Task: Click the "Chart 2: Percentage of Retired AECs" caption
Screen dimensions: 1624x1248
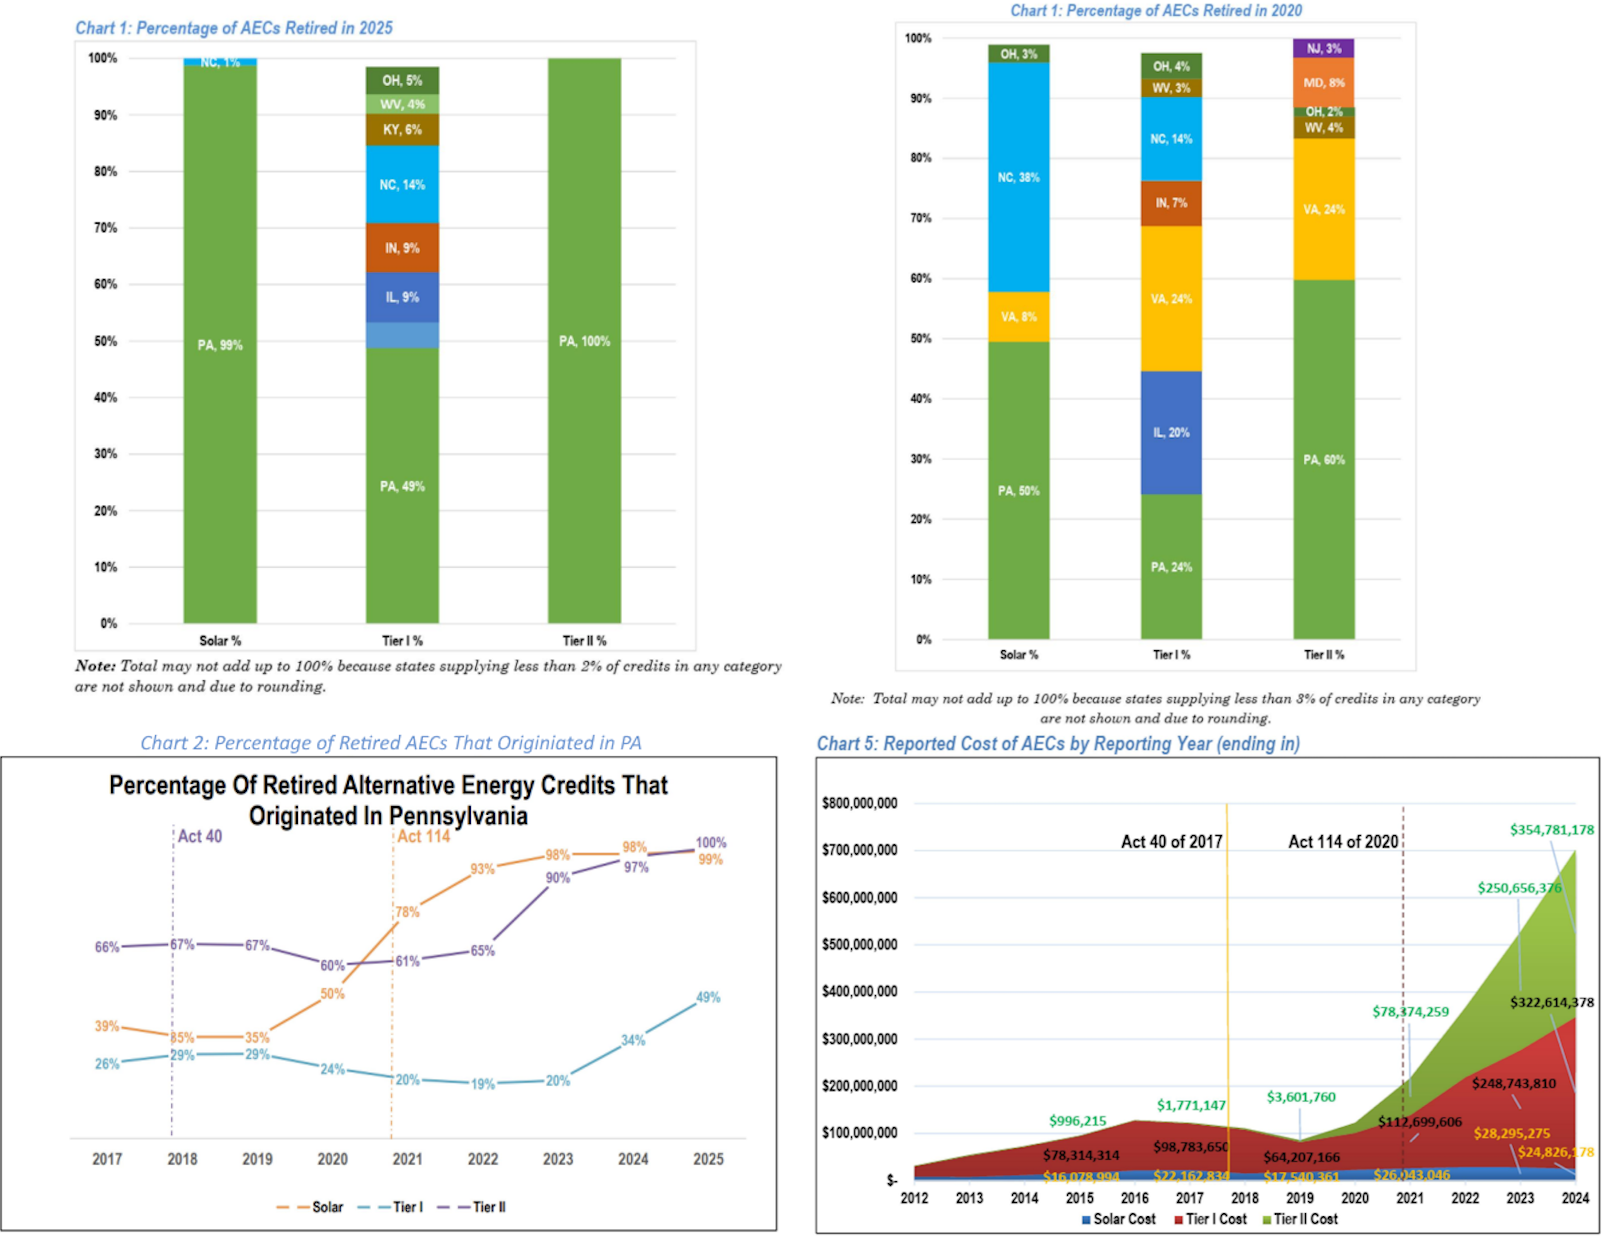Action: 391,743
